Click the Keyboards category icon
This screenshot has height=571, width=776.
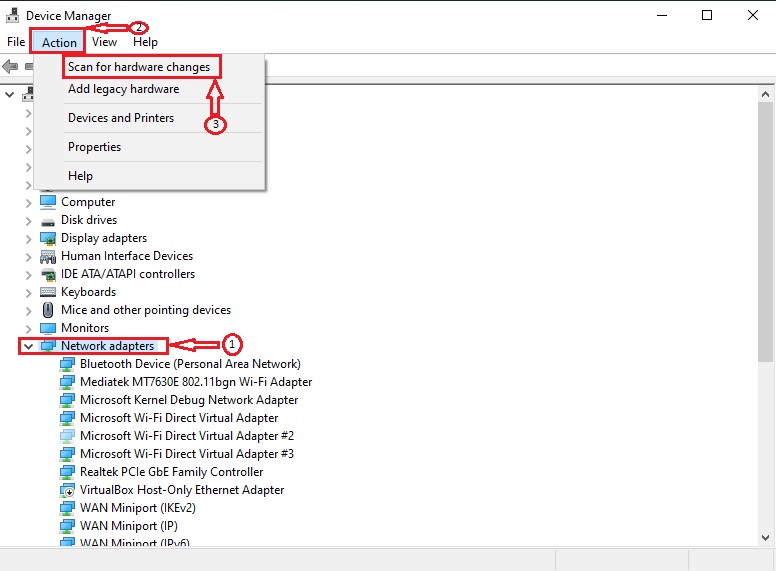click(47, 292)
